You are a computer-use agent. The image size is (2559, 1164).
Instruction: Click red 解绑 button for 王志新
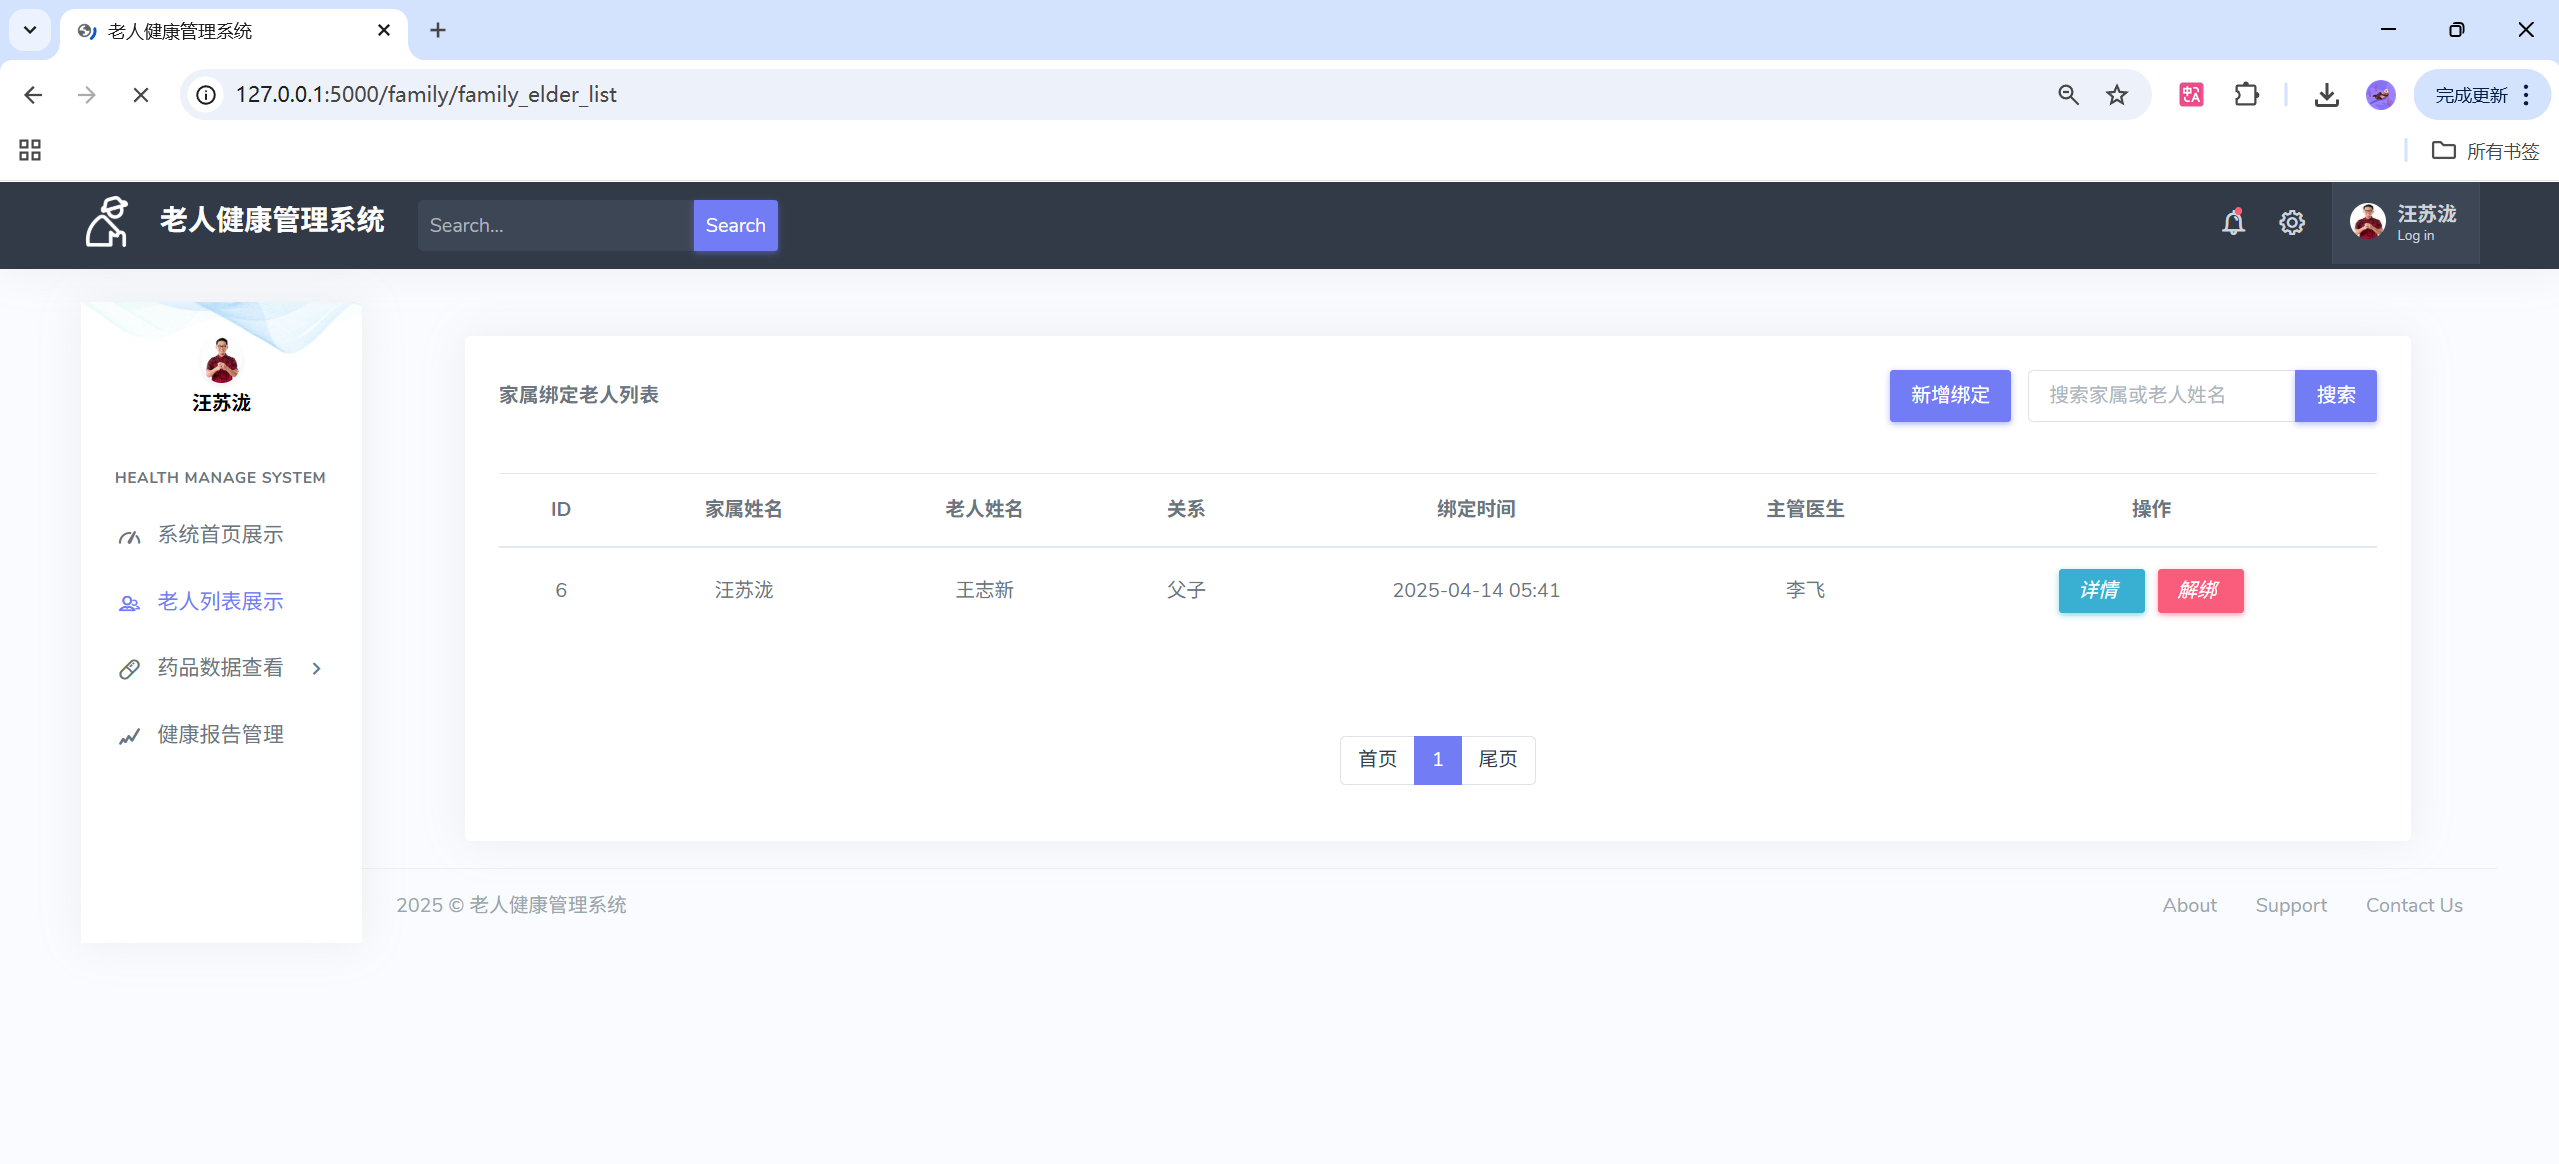coord(2199,590)
